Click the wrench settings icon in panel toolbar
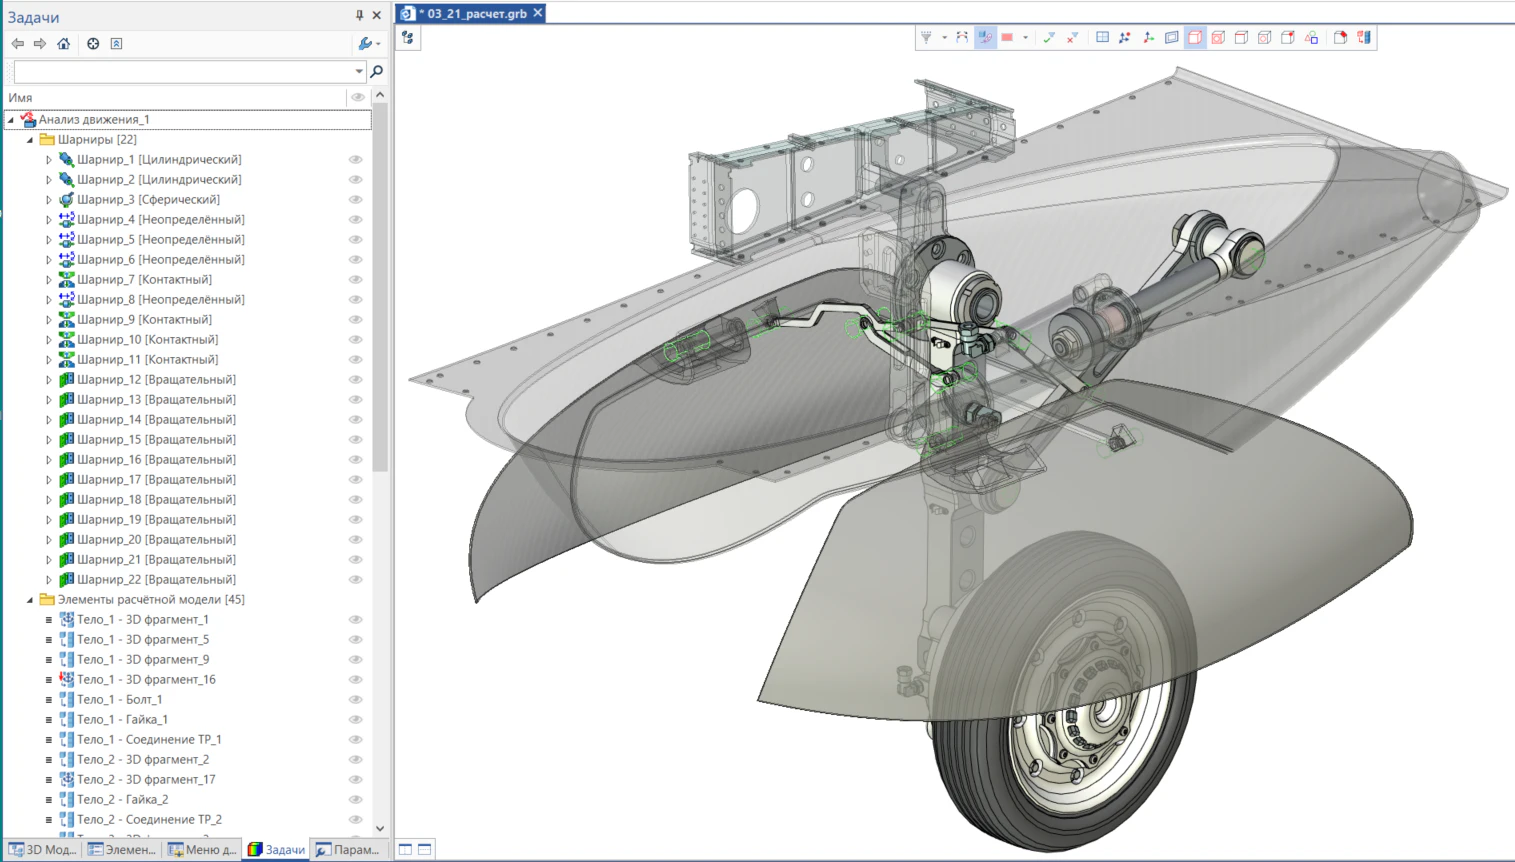Viewport: 1515px width, 862px height. coord(365,44)
